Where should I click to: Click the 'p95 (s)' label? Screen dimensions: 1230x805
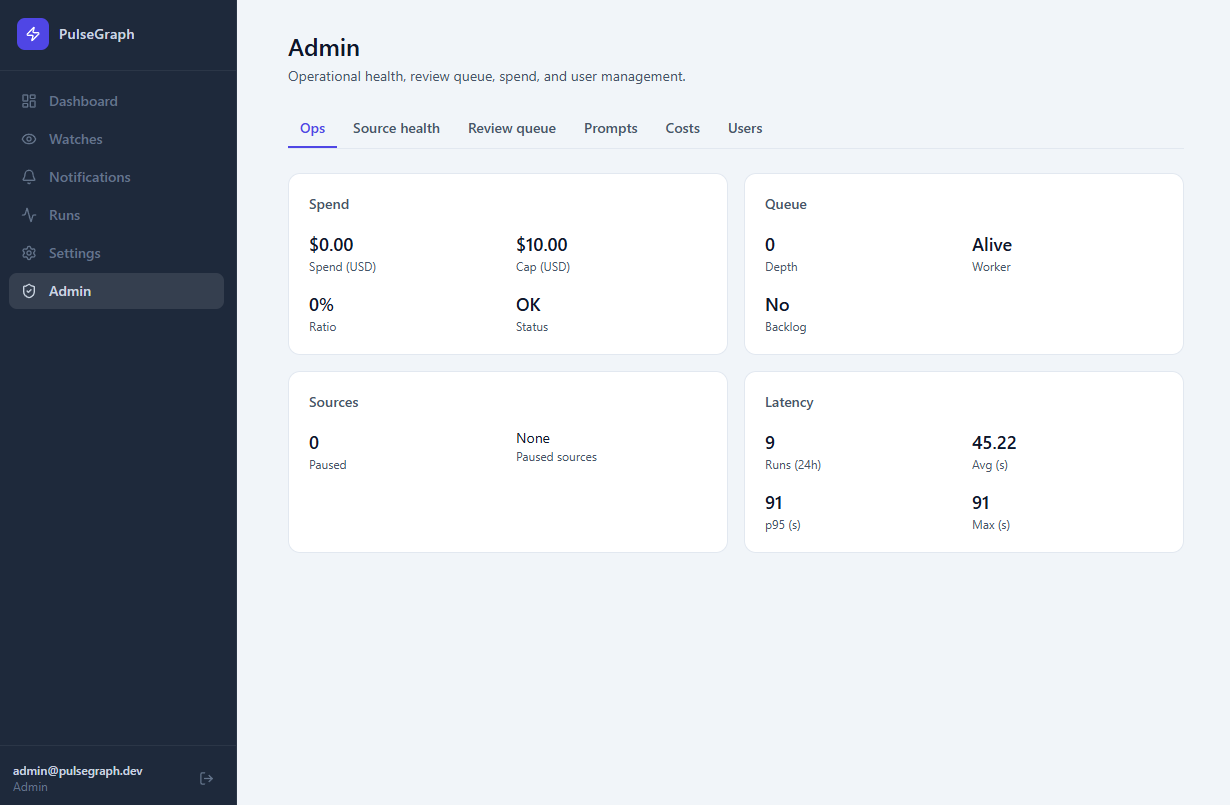point(783,525)
